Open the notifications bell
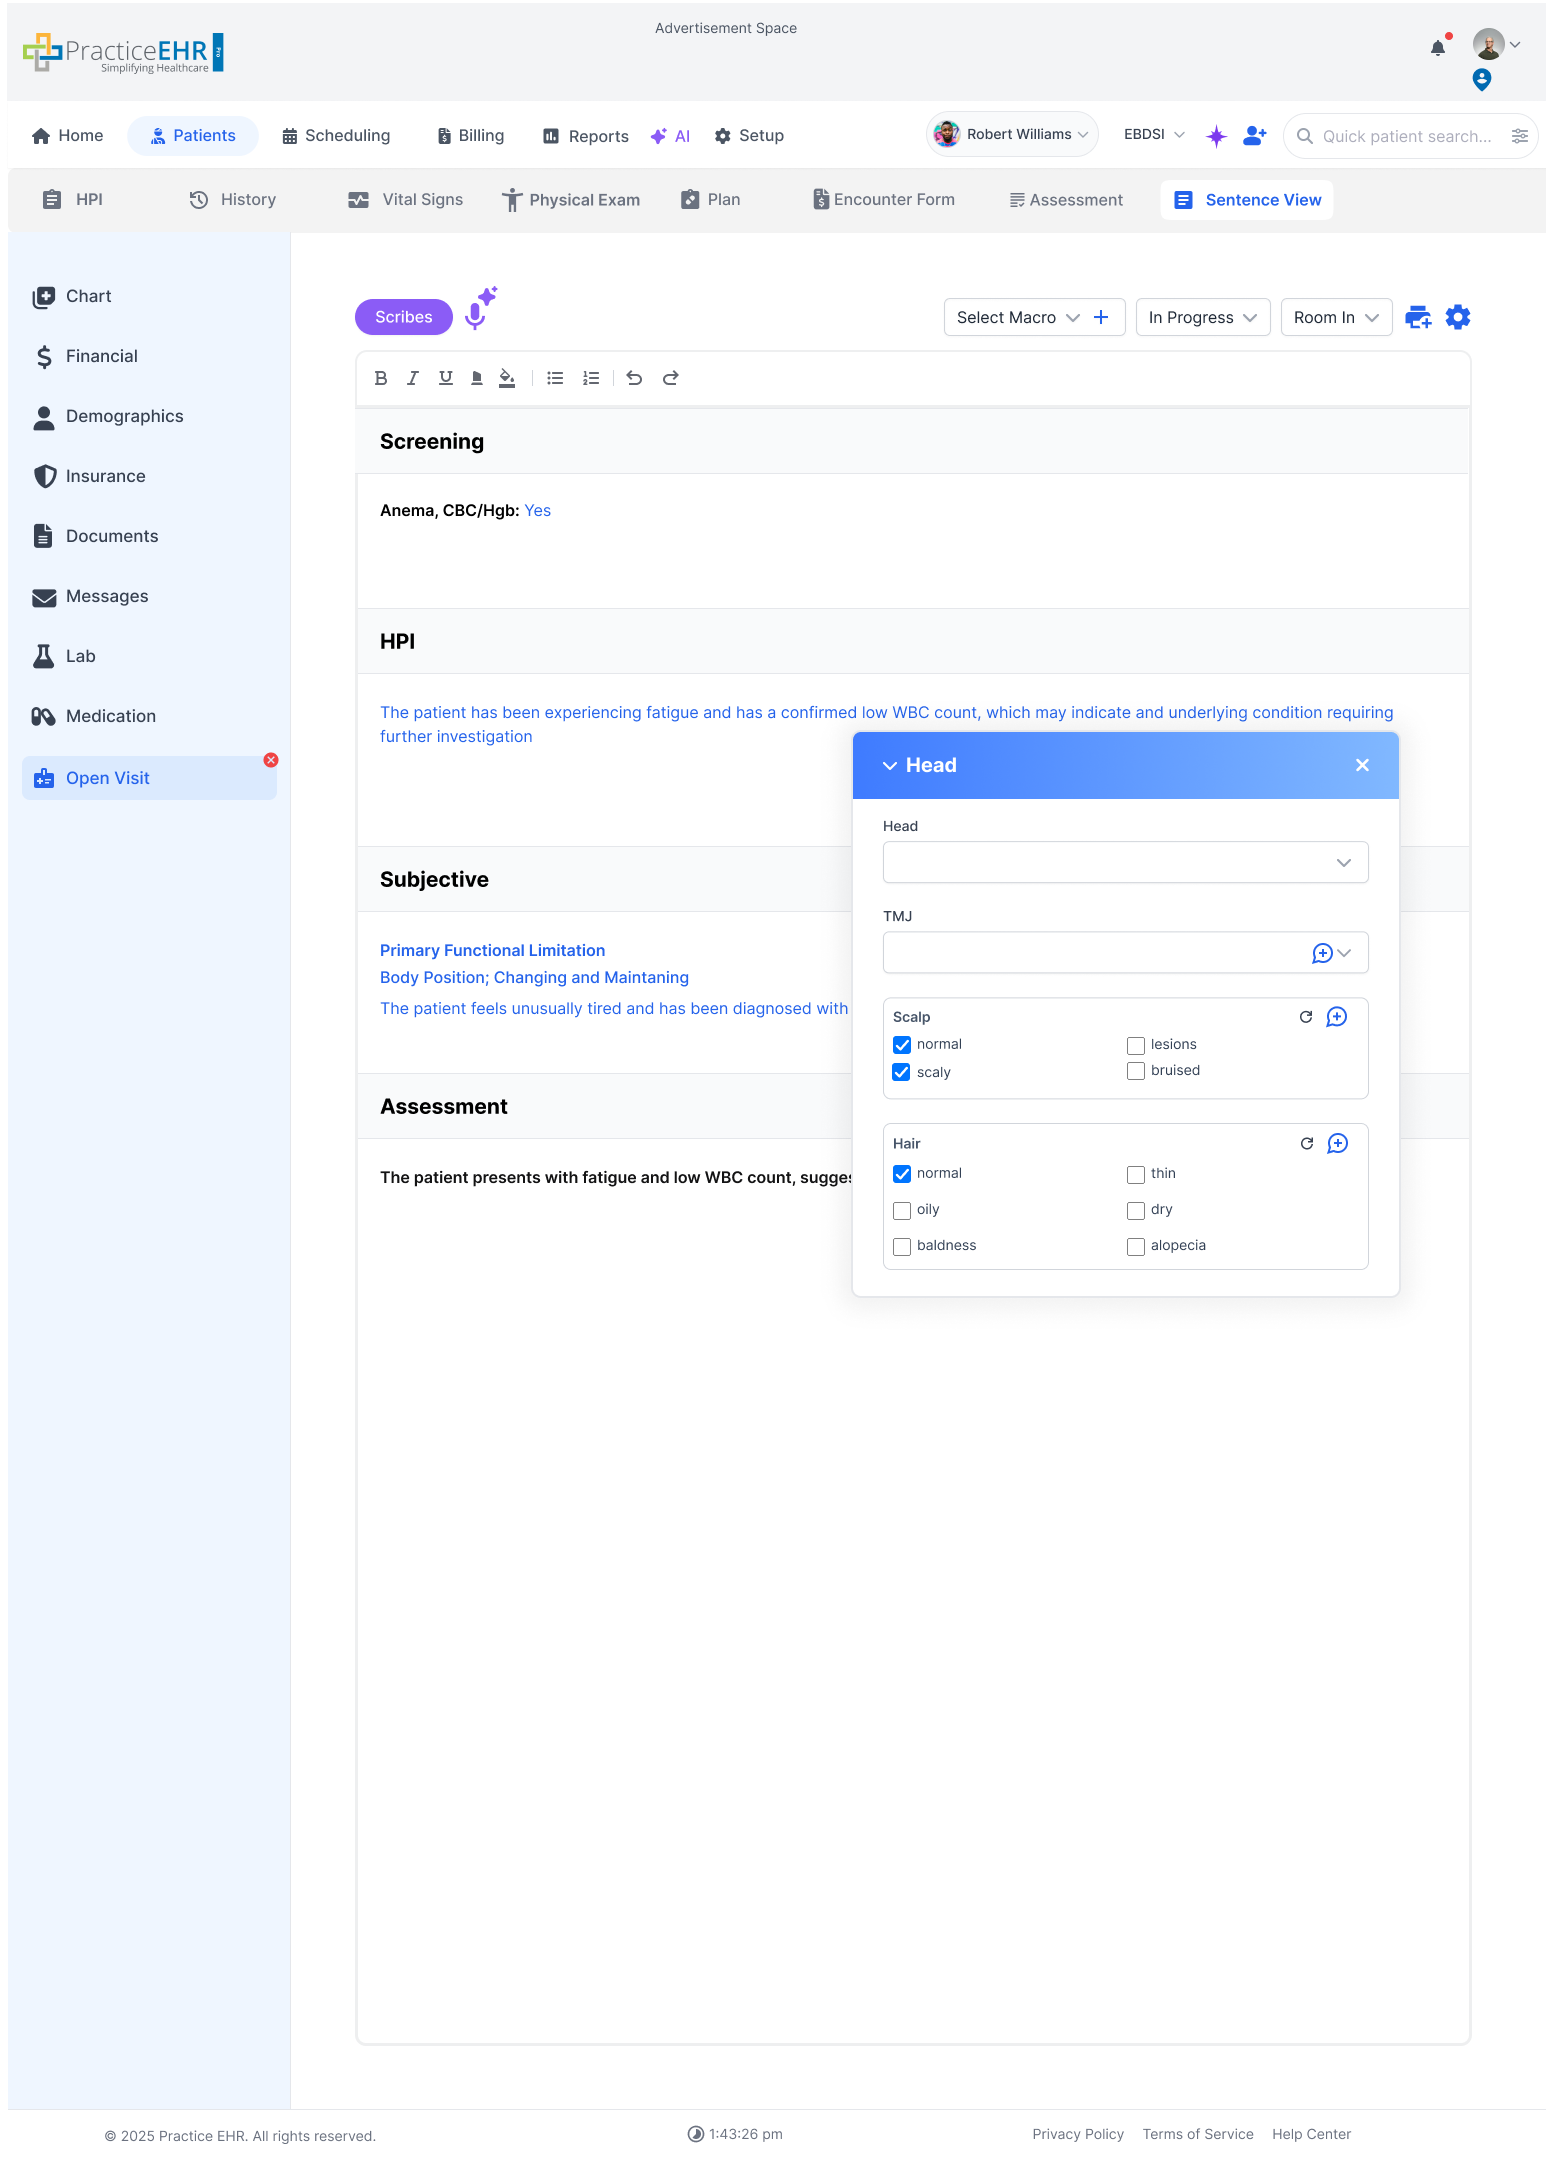The height and width of the screenshot is (2162, 1546). tap(1437, 48)
